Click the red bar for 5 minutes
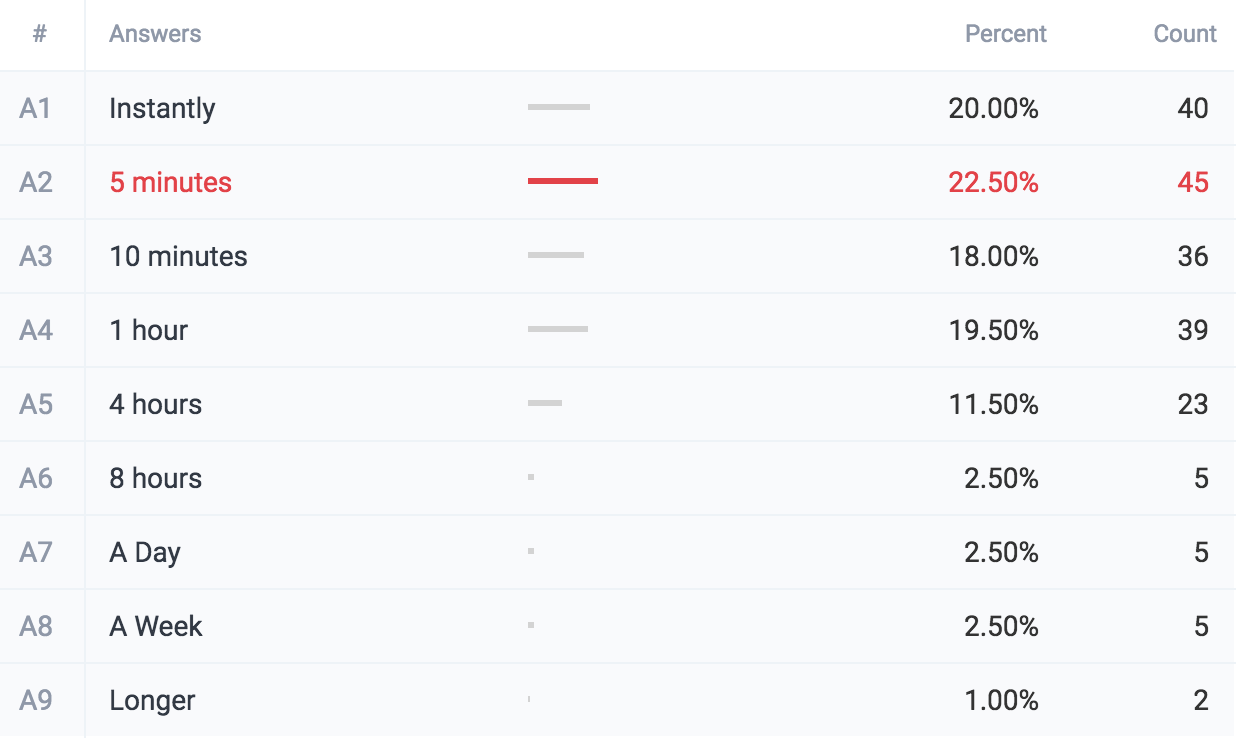Viewport: 1236px width, 738px height. click(562, 181)
